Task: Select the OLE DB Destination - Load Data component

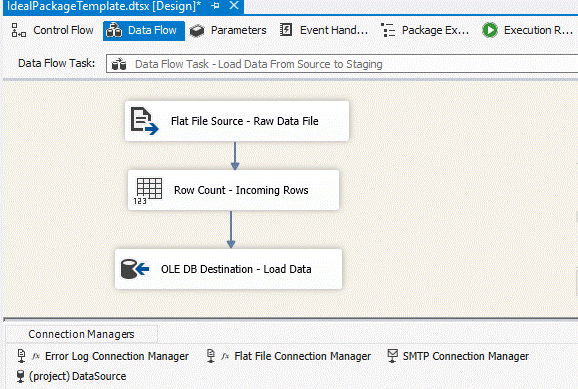Action: (x=229, y=269)
